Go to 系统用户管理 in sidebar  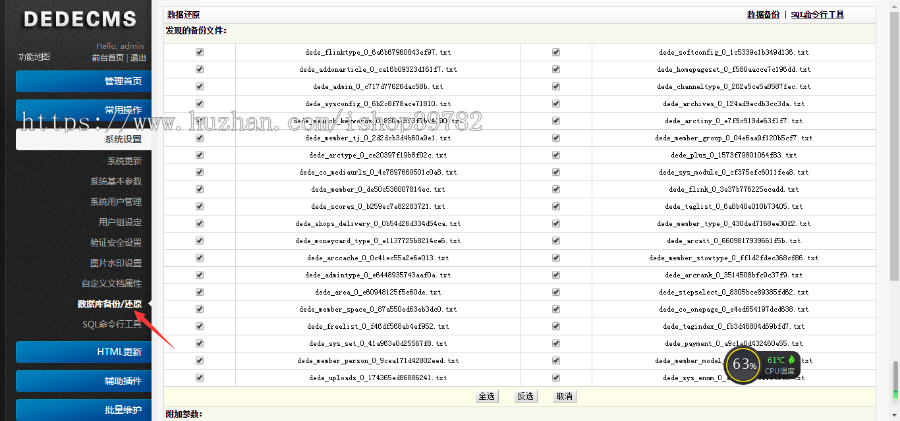[115, 202]
